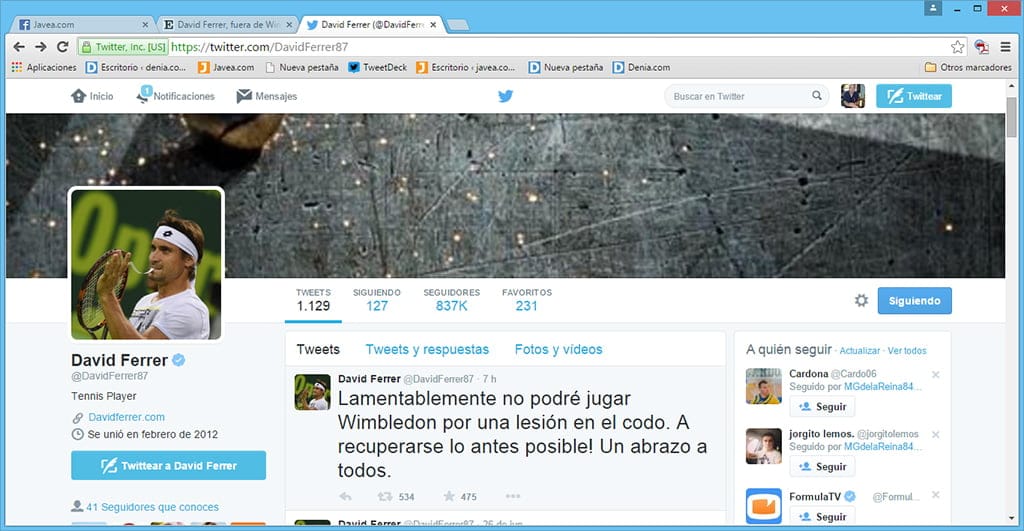Open 41 Seguidores que conoces link

pos(152,507)
